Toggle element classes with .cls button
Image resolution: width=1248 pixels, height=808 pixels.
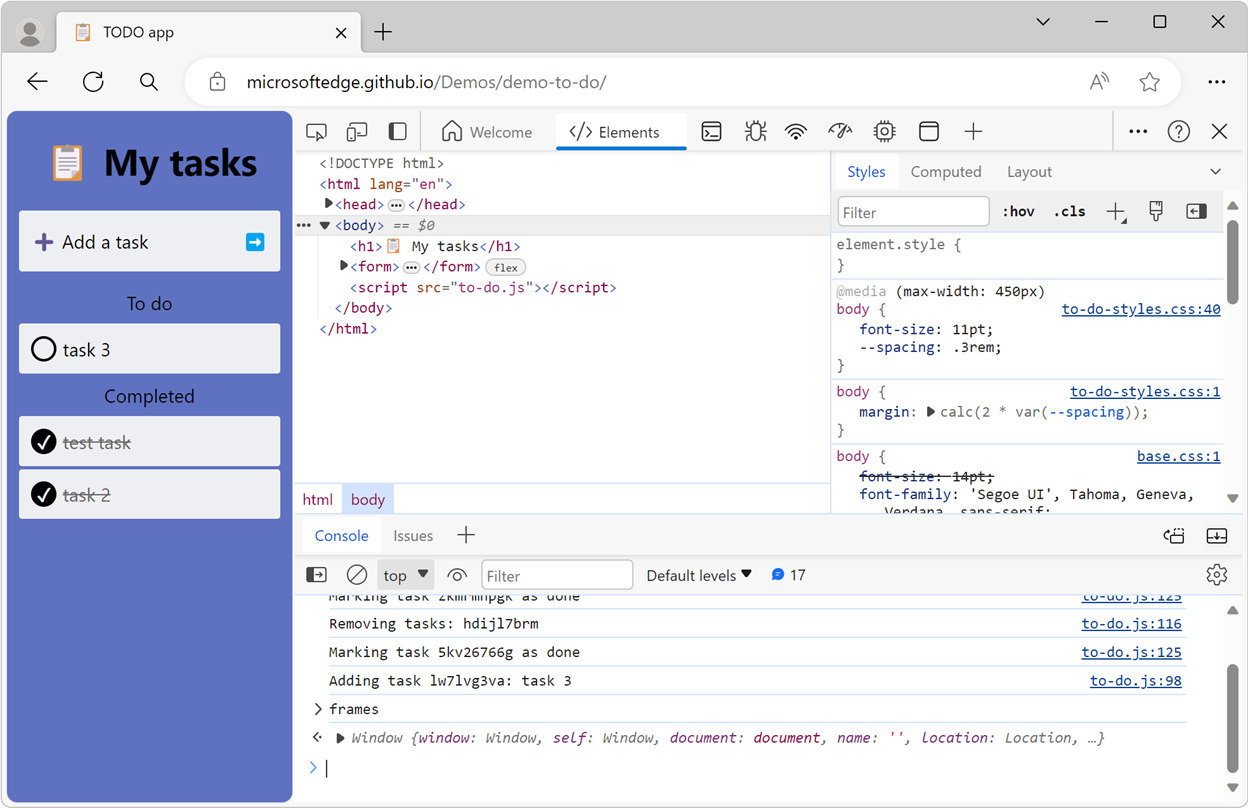pos(1069,211)
